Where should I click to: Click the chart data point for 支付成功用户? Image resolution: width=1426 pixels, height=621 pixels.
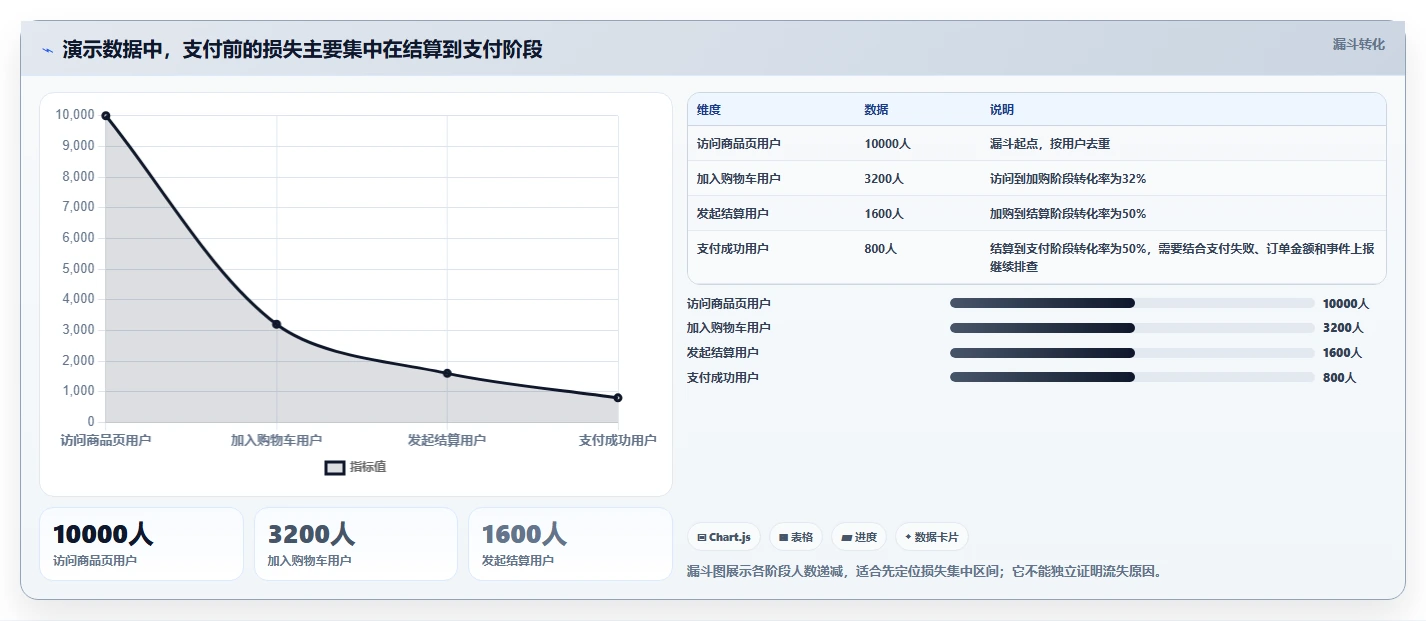pyautogui.click(x=618, y=398)
